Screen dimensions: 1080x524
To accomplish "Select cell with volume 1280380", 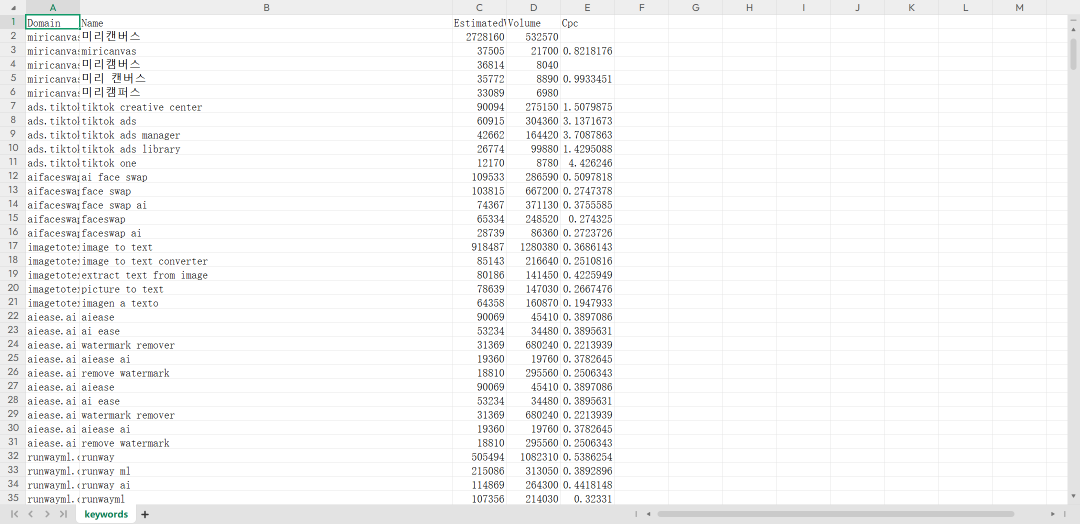I will click(x=533, y=247).
